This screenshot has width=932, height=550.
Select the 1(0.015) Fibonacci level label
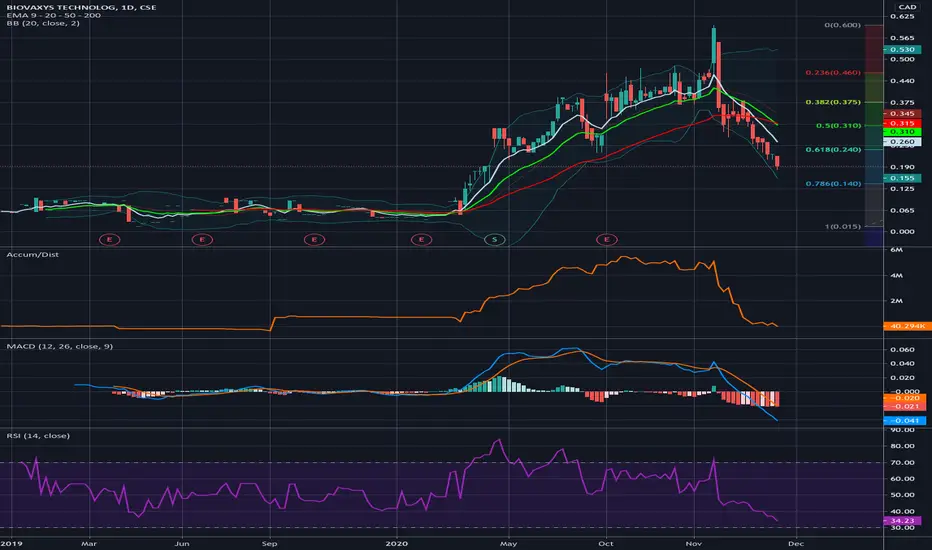tap(842, 226)
